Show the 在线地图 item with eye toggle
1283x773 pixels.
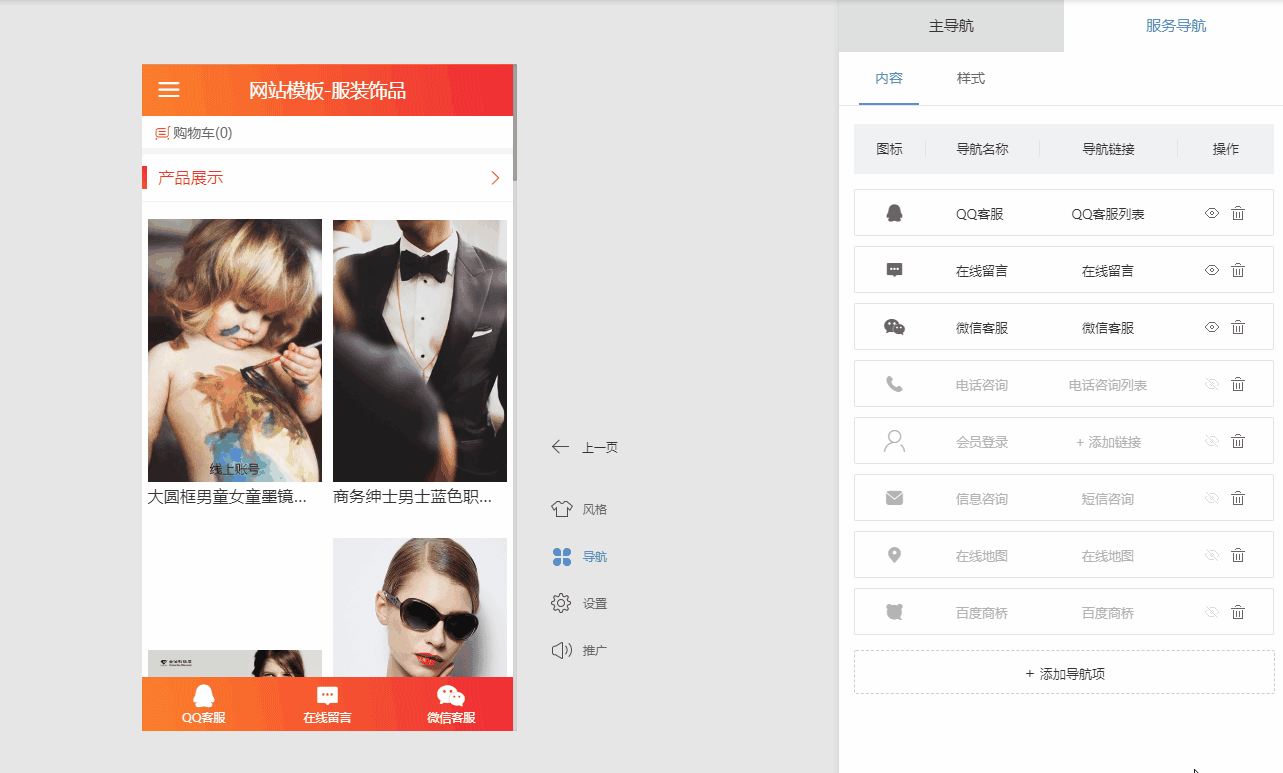[1212, 555]
